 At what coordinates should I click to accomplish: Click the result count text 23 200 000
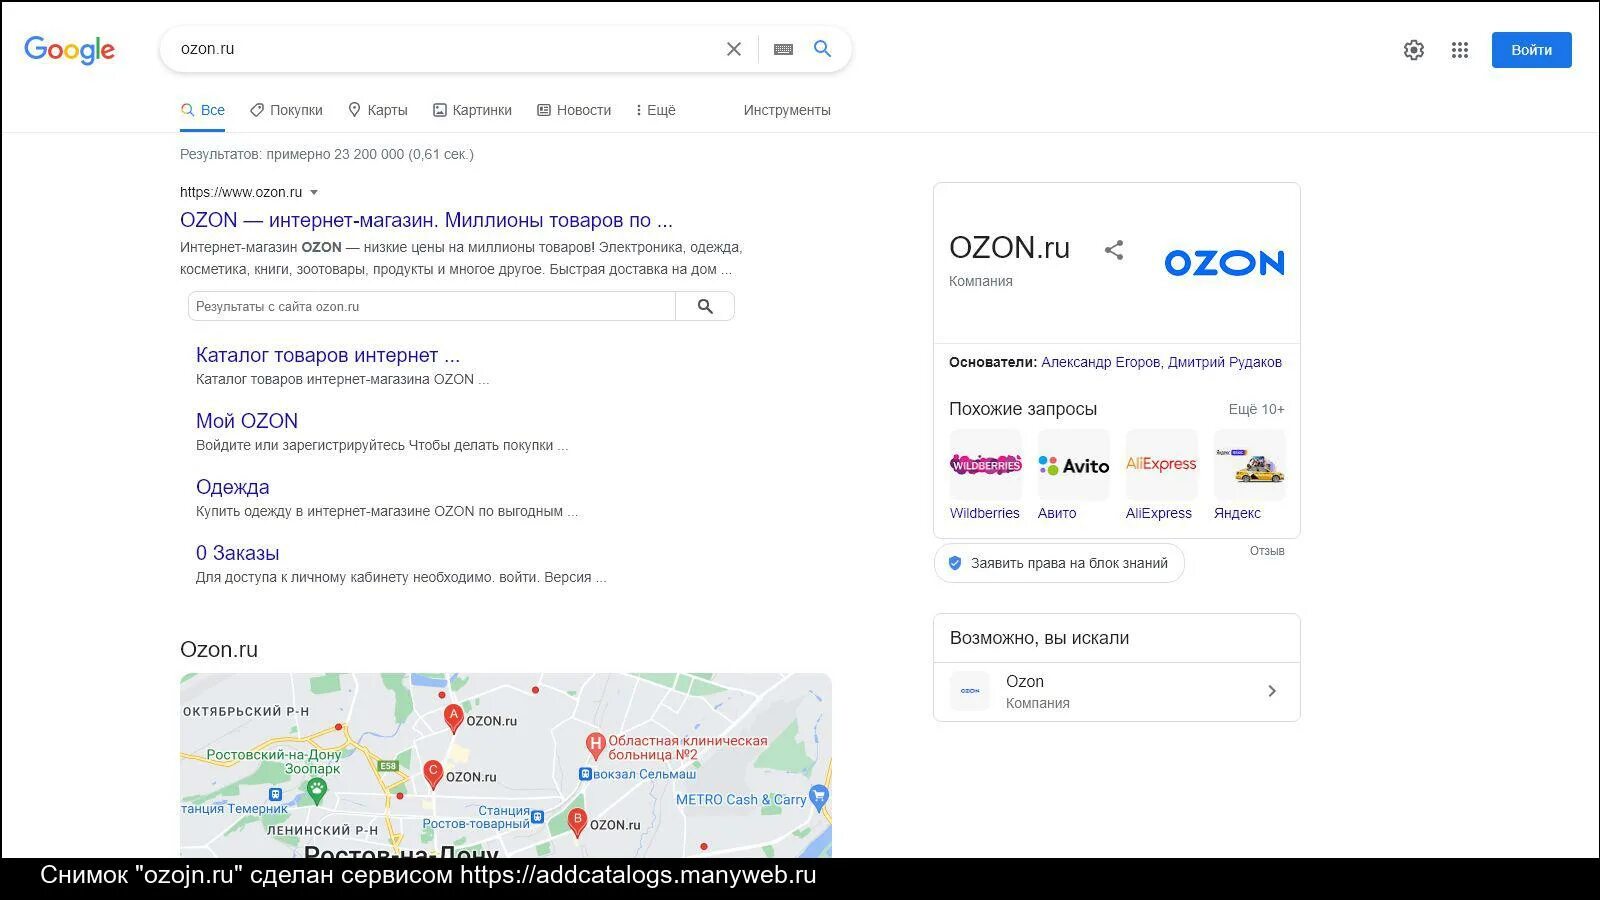tap(369, 154)
